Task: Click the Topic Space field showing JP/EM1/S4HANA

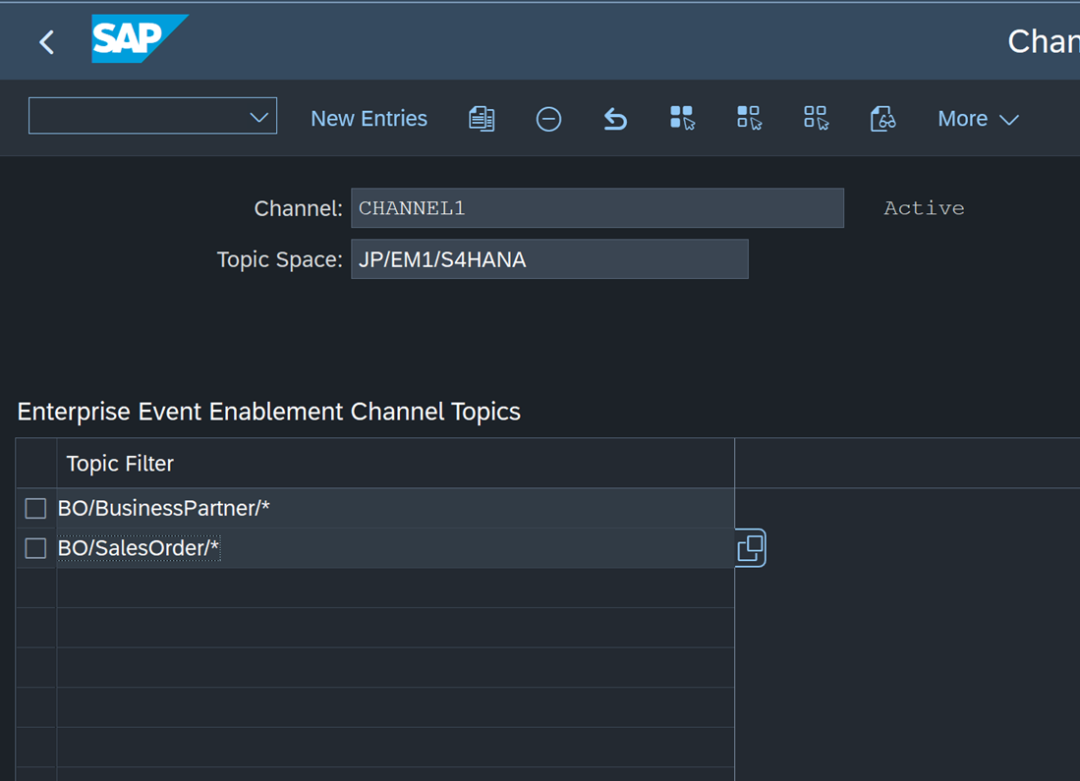Action: point(550,259)
